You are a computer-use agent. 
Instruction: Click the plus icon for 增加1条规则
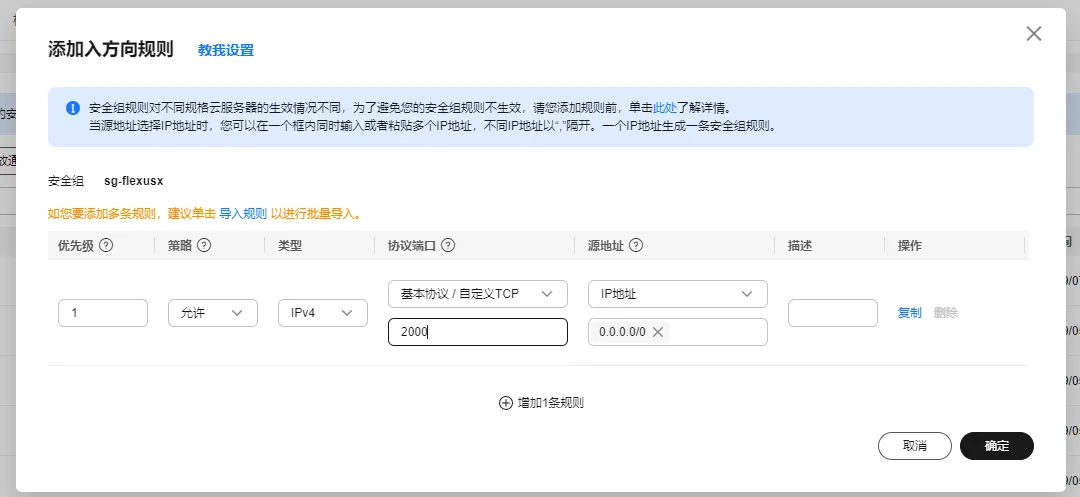coord(505,403)
